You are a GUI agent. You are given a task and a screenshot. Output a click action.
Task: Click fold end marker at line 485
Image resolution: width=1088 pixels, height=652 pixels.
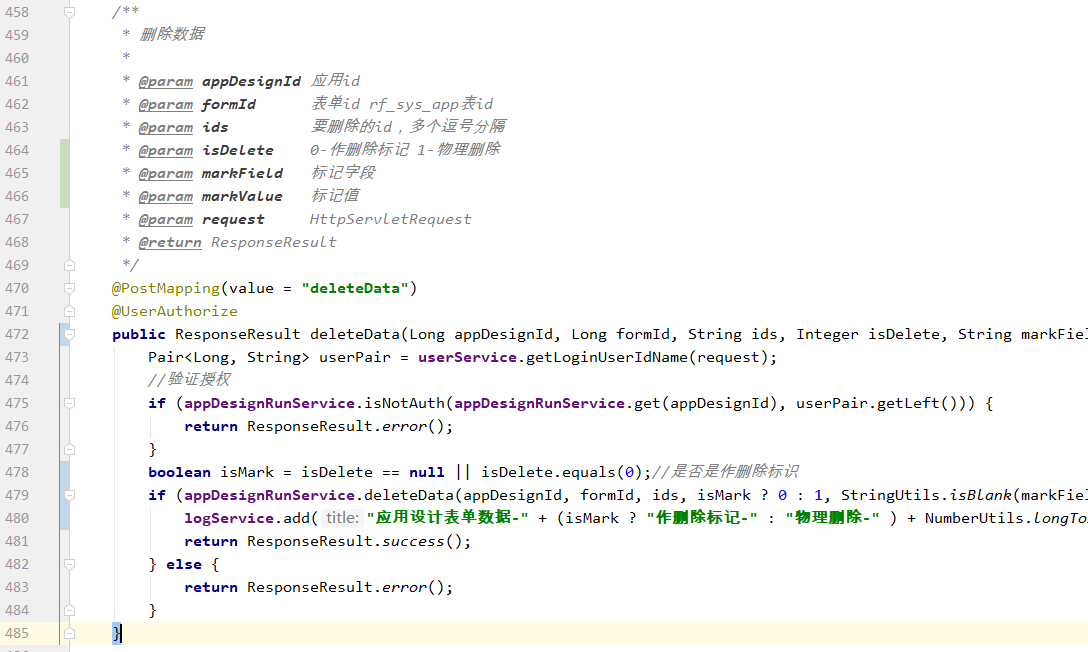pos(70,633)
